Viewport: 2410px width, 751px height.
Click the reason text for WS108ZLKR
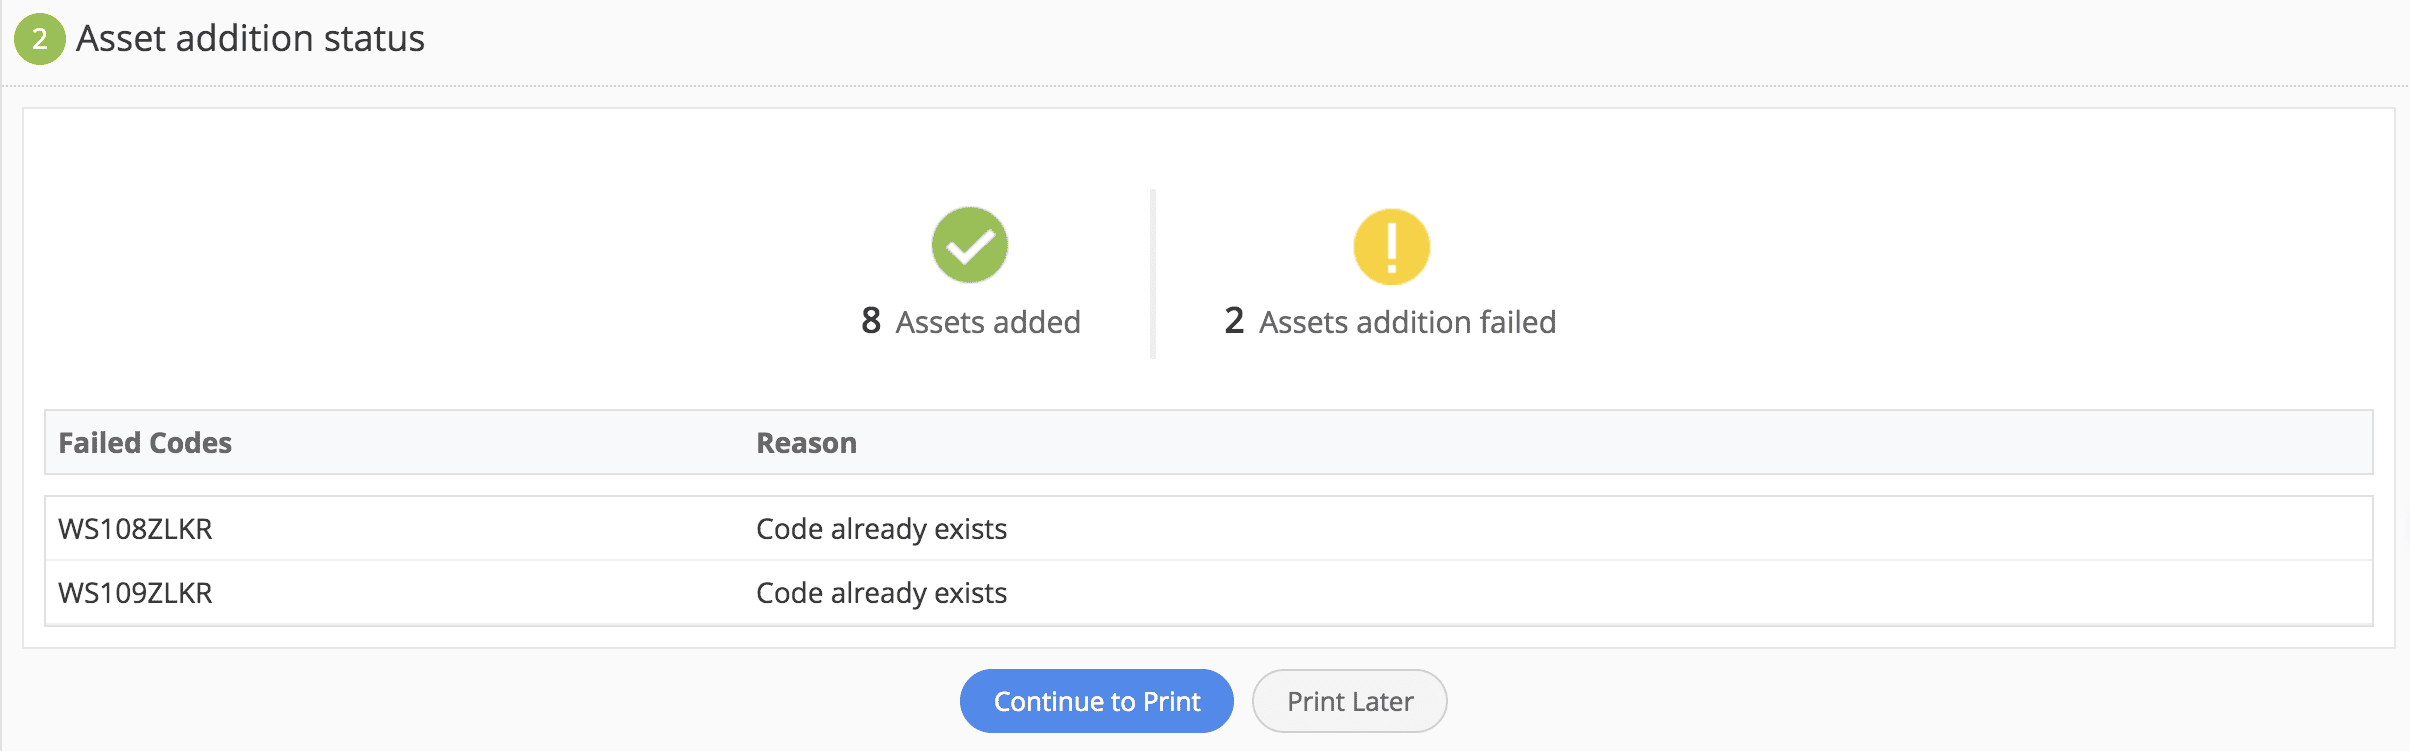tap(881, 529)
